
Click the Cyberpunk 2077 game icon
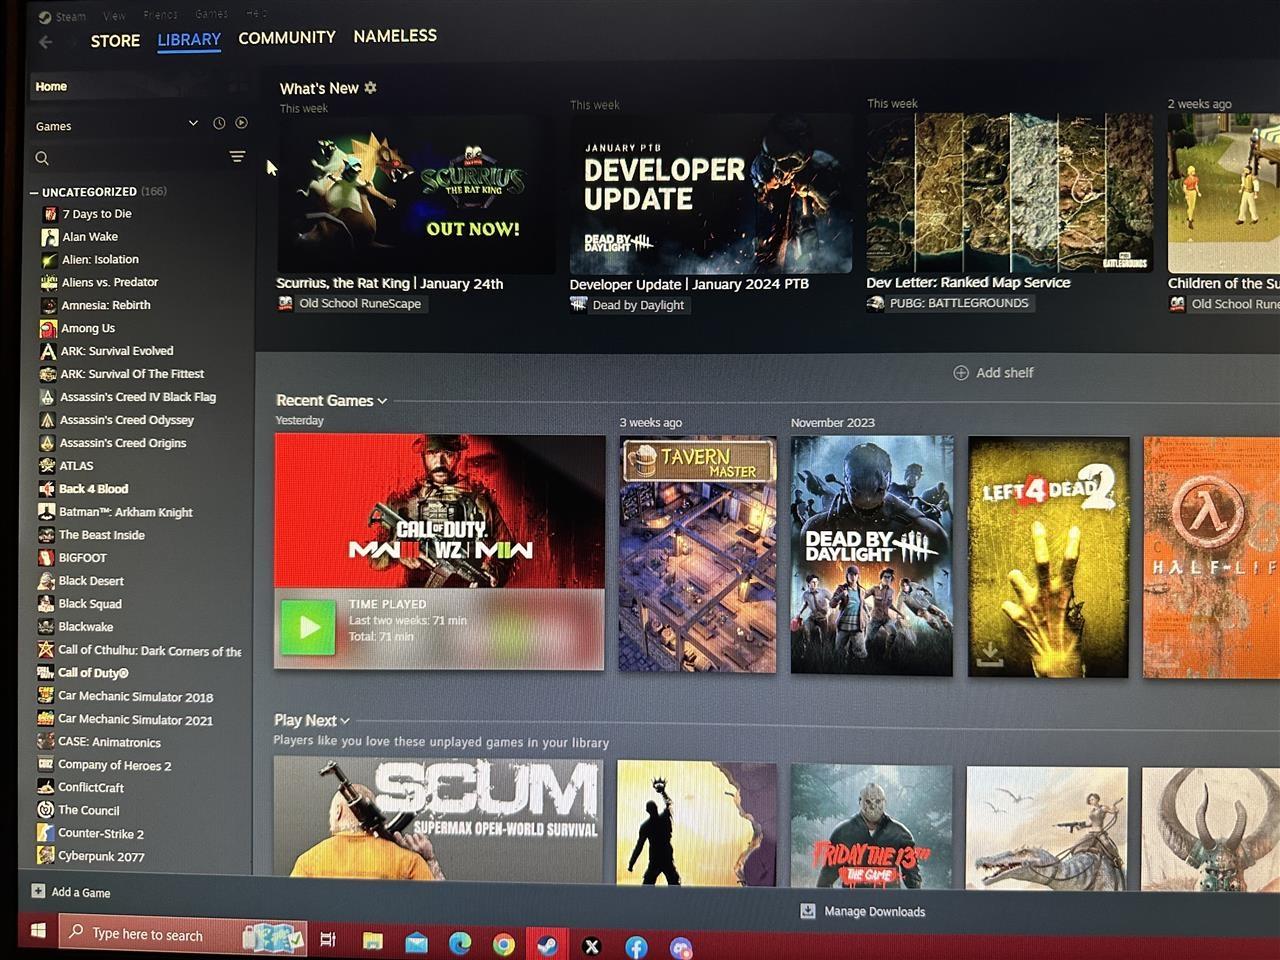click(45, 856)
